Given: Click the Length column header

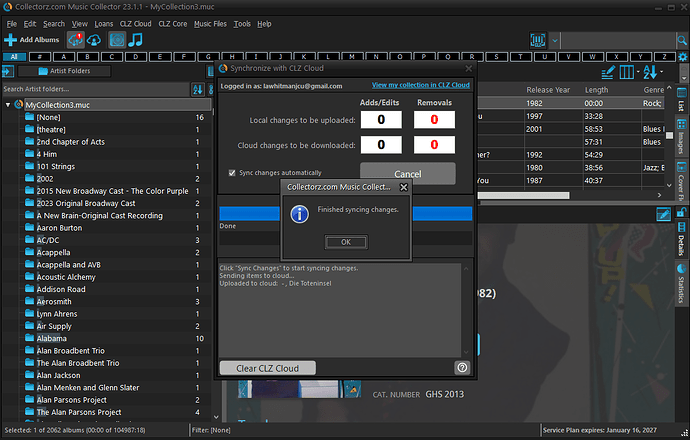Looking at the screenshot, I should pos(596,90).
